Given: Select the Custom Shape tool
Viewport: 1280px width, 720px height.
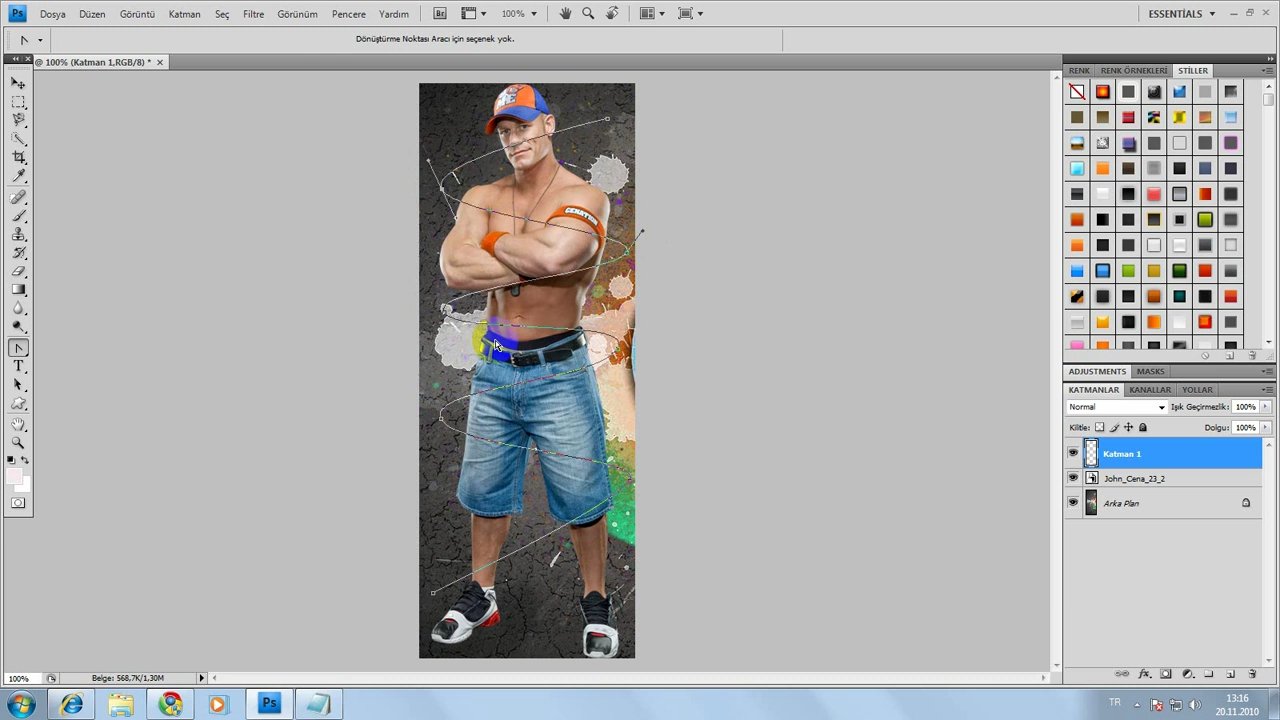Looking at the screenshot, I should [18, 404].
